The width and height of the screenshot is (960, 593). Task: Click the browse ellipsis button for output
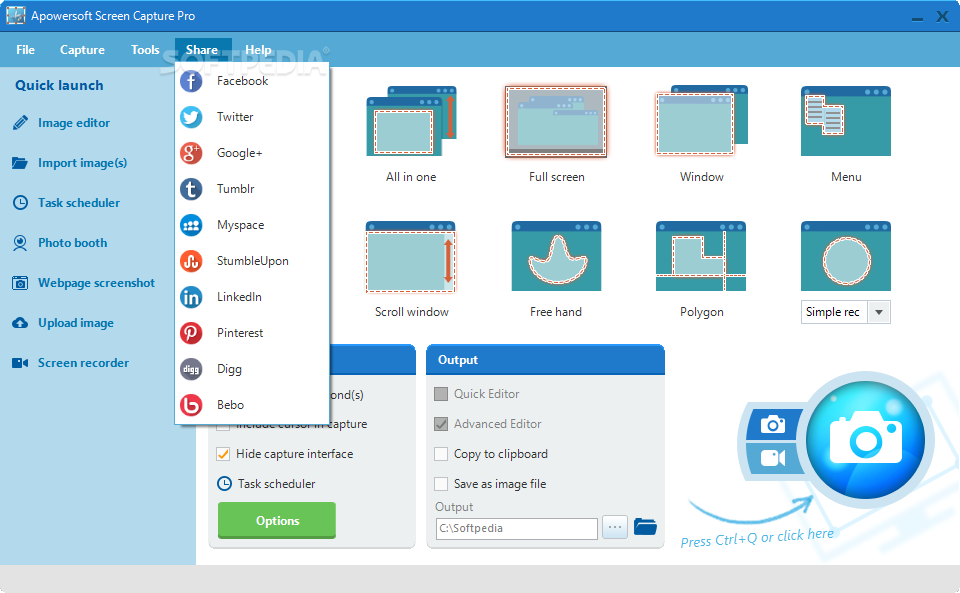pyautogui.click(x=615, y=527)
